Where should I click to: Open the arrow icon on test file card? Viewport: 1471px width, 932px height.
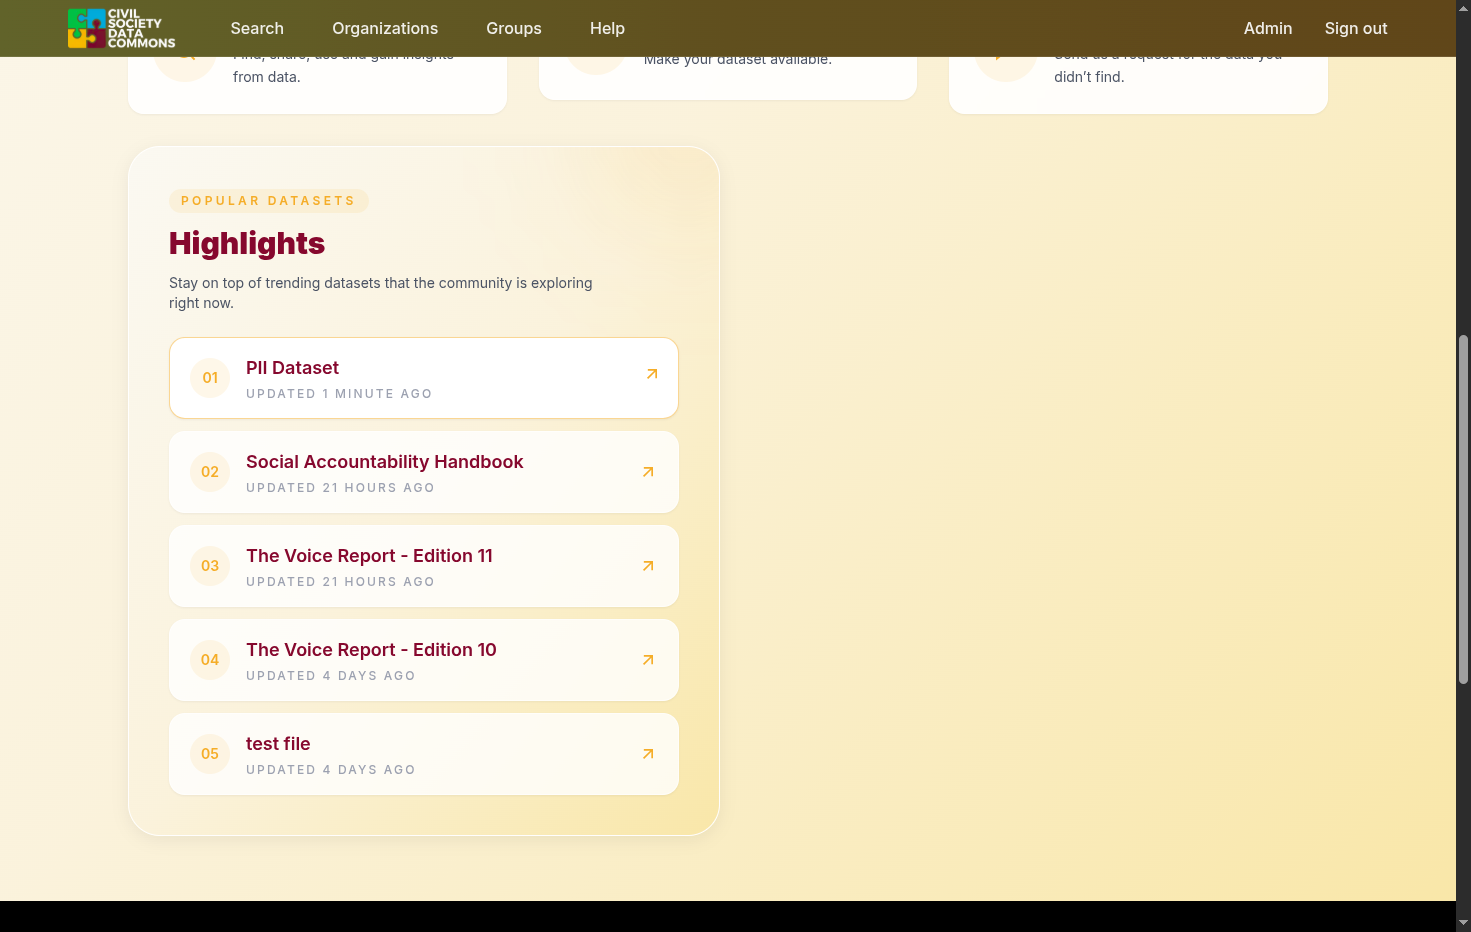click(648, 754)
